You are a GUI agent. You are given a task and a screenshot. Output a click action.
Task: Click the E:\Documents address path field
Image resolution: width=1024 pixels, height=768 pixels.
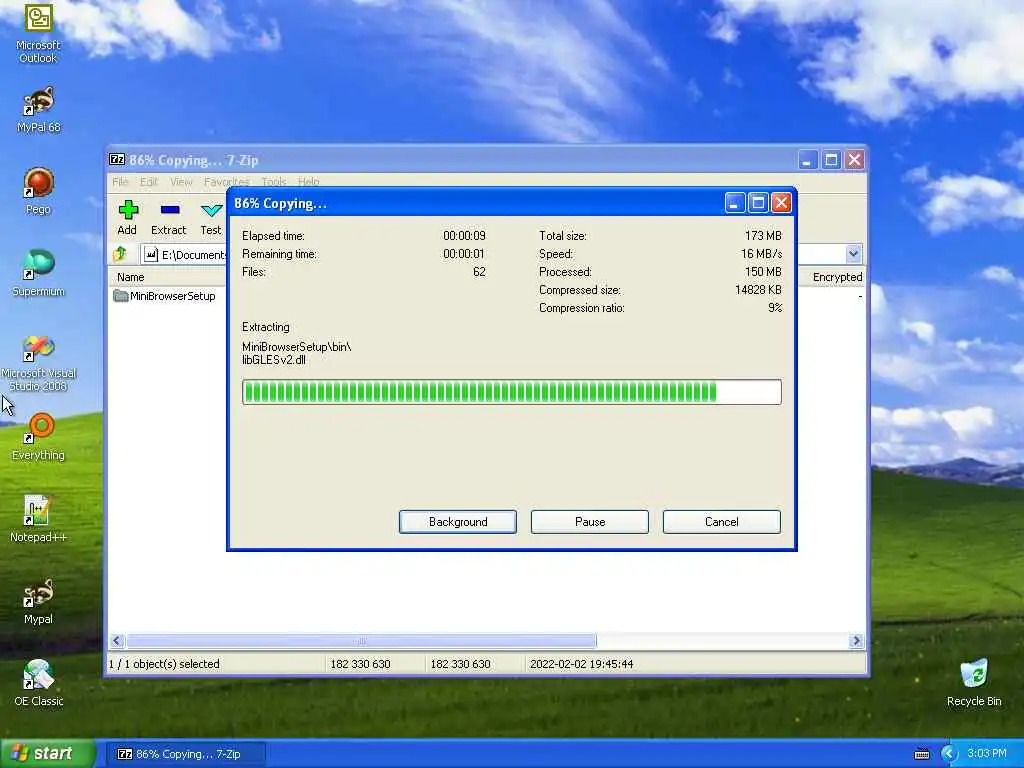(x=184, y=254)
